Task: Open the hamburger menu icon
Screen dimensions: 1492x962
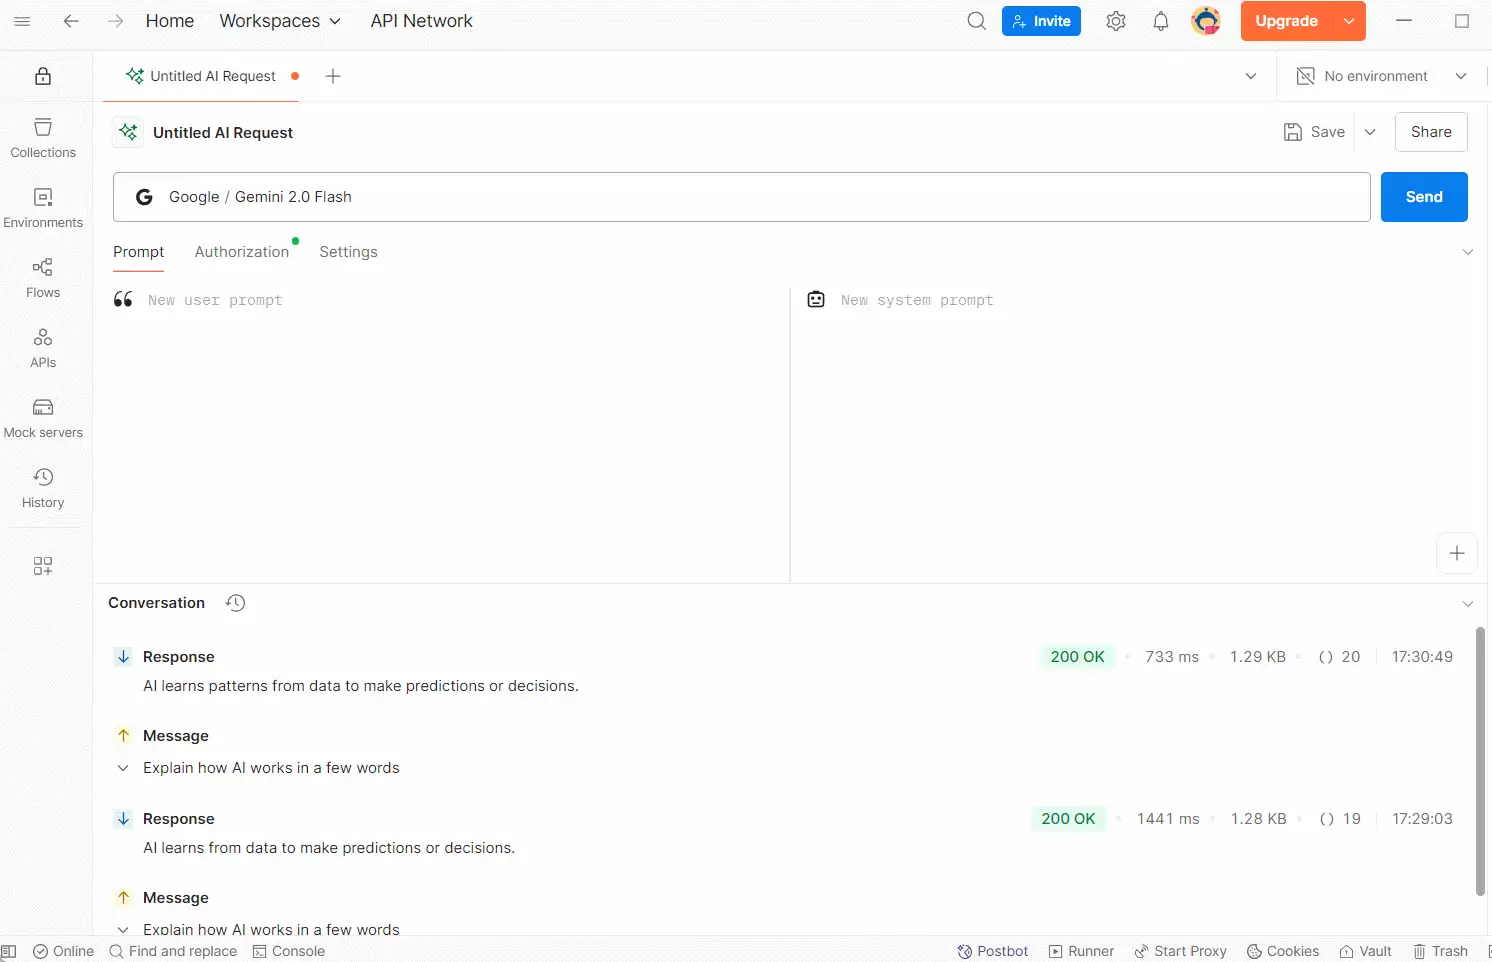Action: point(22,21)
